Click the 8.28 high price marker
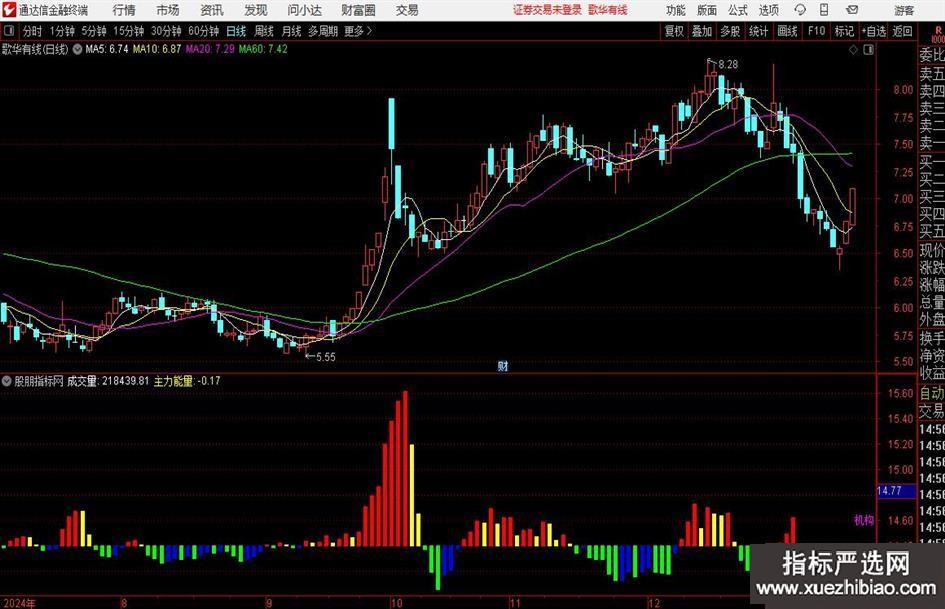 point(728,64)
